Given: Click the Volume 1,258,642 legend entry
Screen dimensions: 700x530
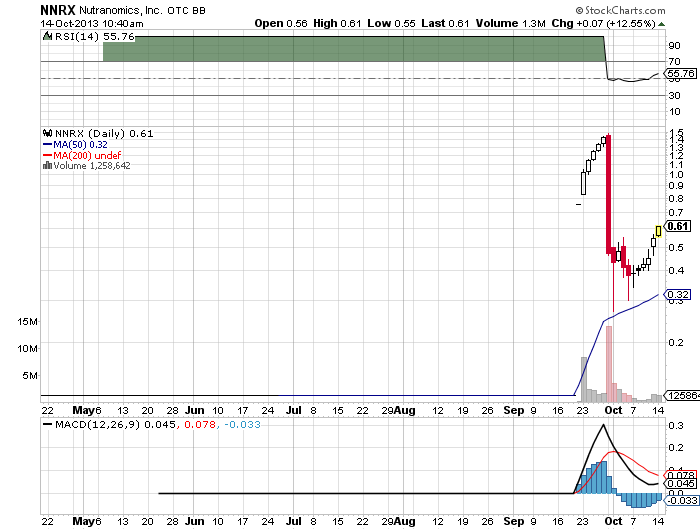Looking at the screenshot, I should [x=92, y=166].
